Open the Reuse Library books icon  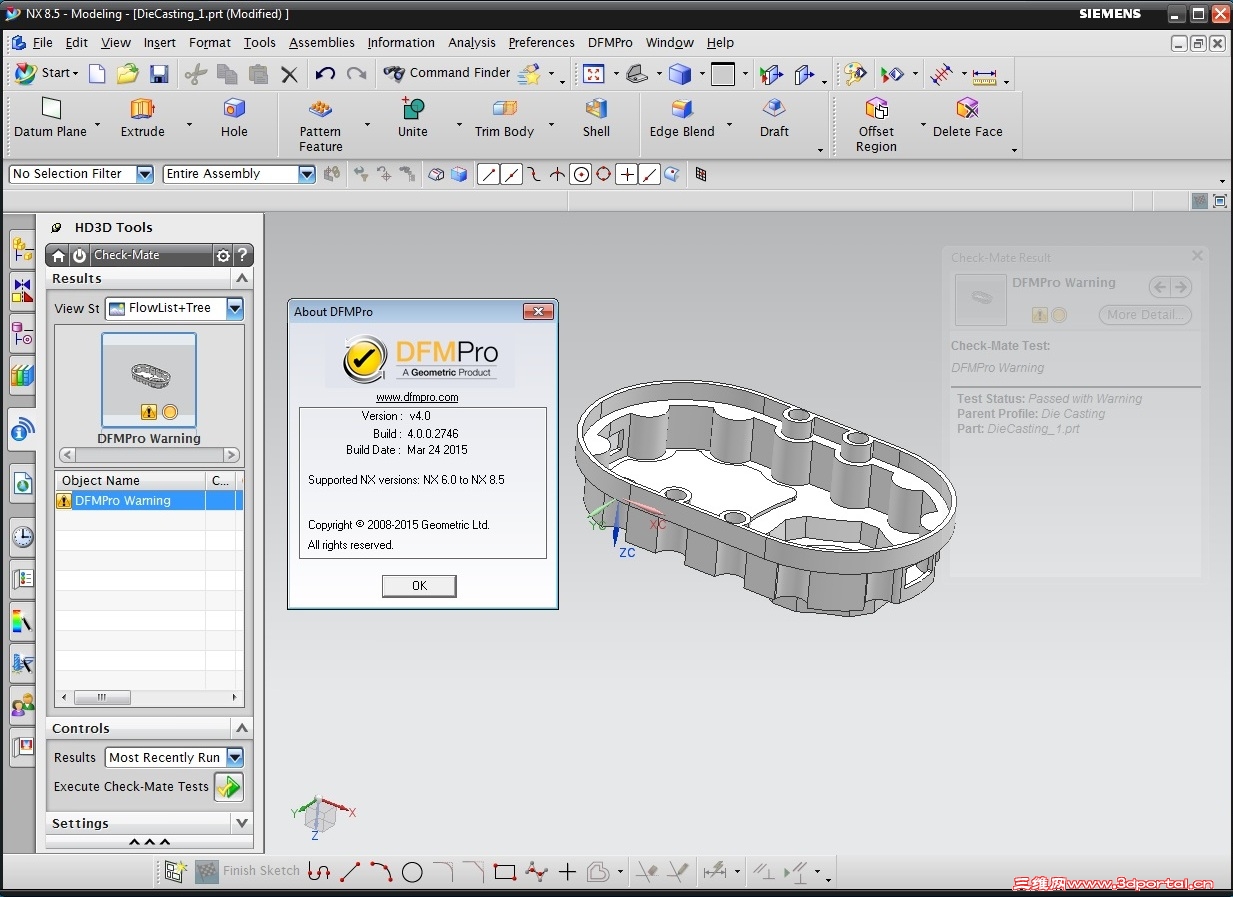coord(22,376)
